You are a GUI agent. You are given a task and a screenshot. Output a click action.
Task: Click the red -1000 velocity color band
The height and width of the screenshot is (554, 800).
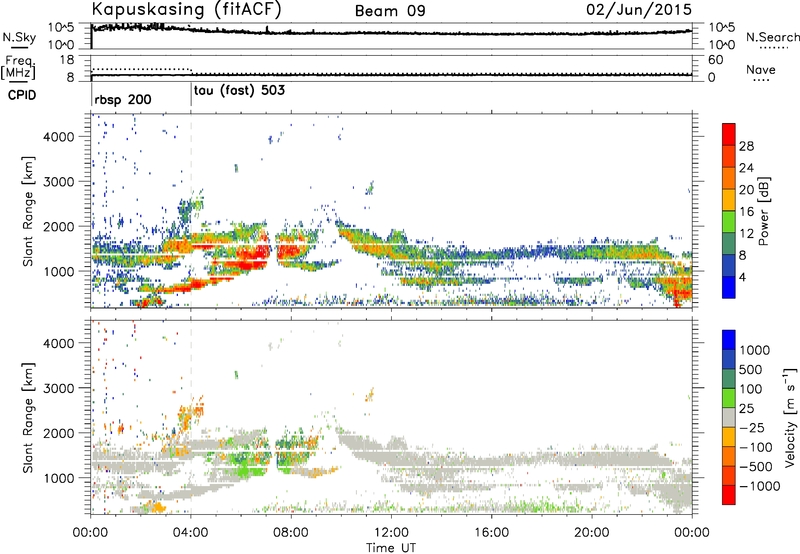click(x=729, y=495)
